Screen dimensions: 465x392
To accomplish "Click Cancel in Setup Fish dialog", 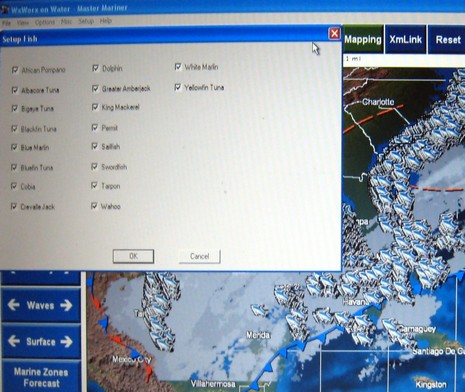I will (199, 256).
